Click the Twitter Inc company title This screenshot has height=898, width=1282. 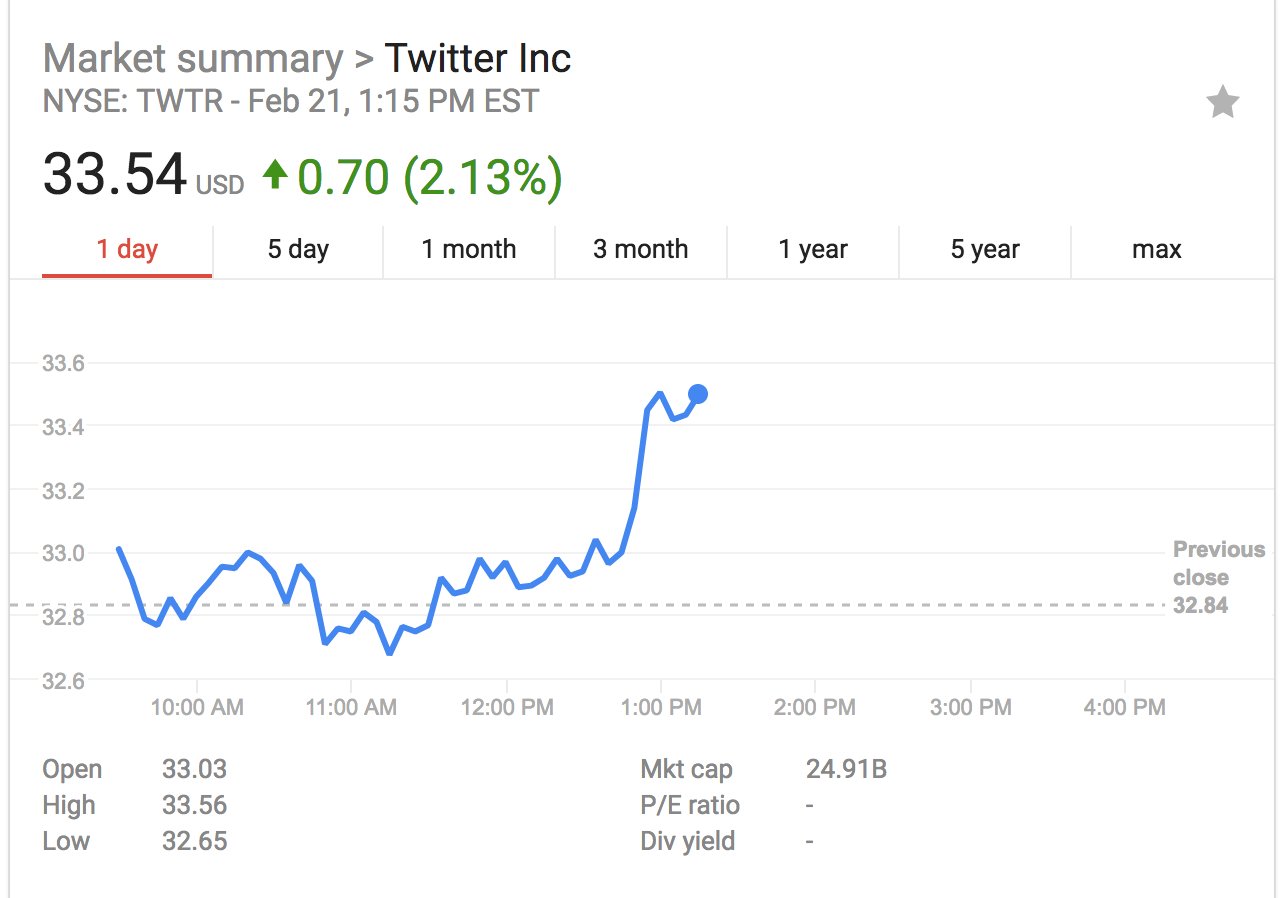[x=478, y=59]
